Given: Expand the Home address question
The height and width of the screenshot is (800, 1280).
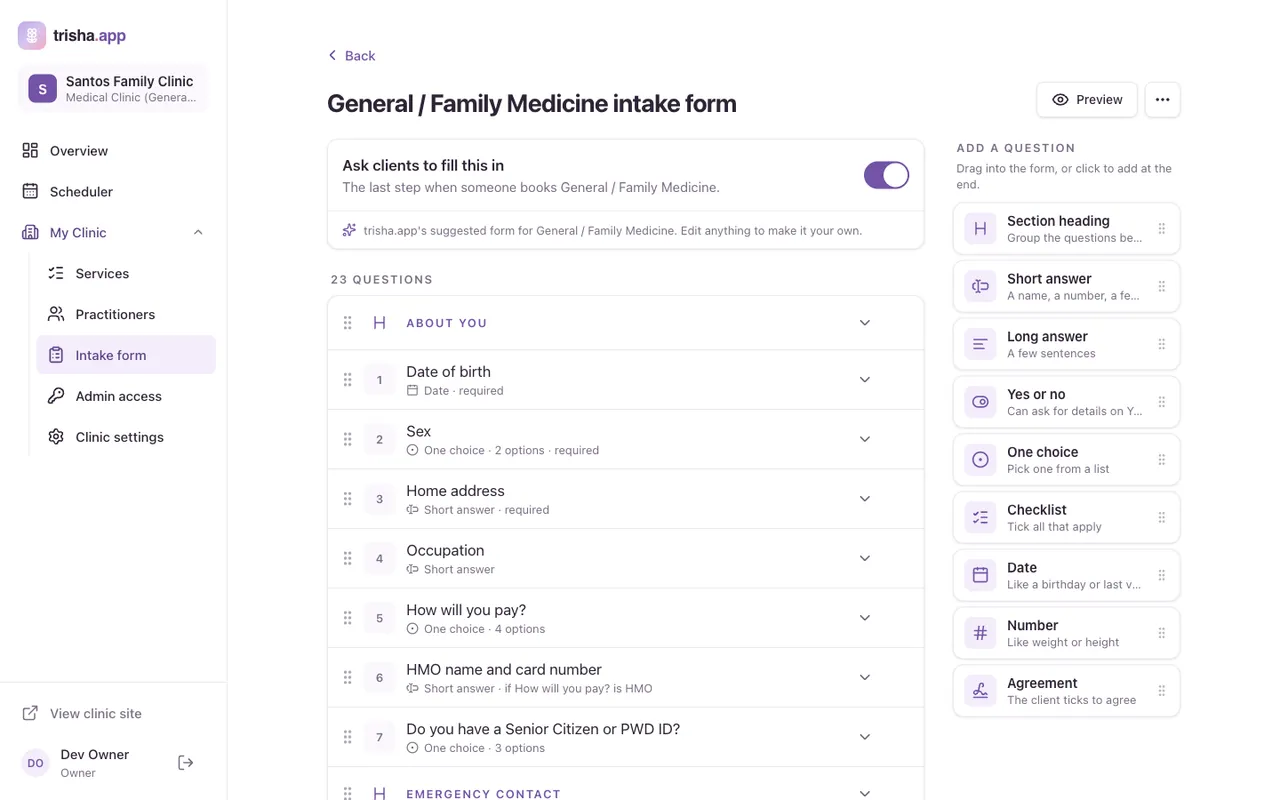Looking at the screenshot, I should (x=865, y=499).
